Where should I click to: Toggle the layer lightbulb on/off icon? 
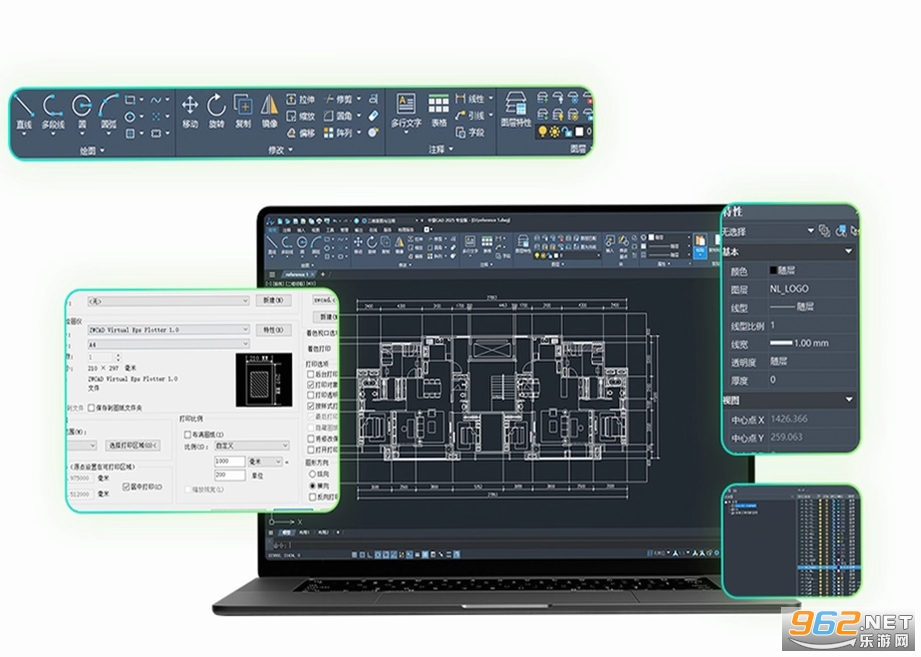543,132
